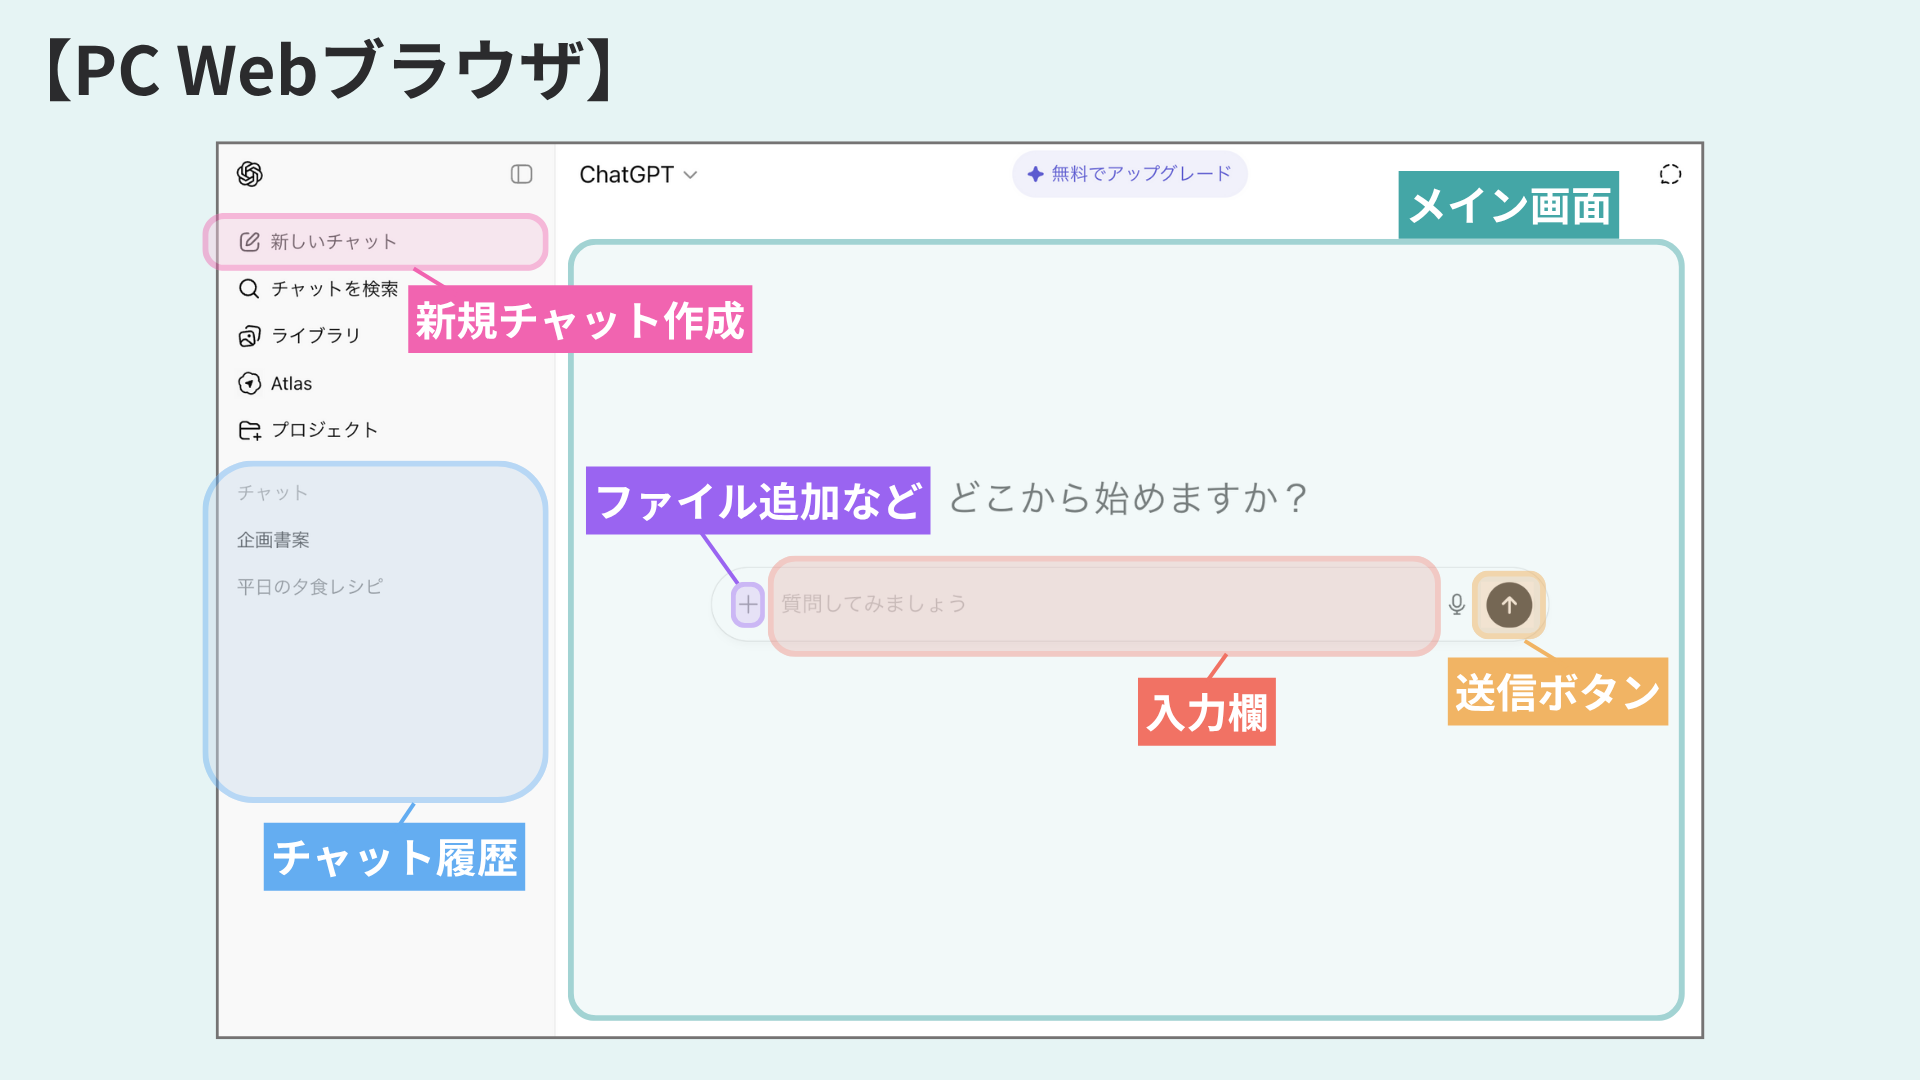Screen dimensions: 1920x1080
Task: Open temporary chat dashed circle icon
Action: click(1670, 174)
